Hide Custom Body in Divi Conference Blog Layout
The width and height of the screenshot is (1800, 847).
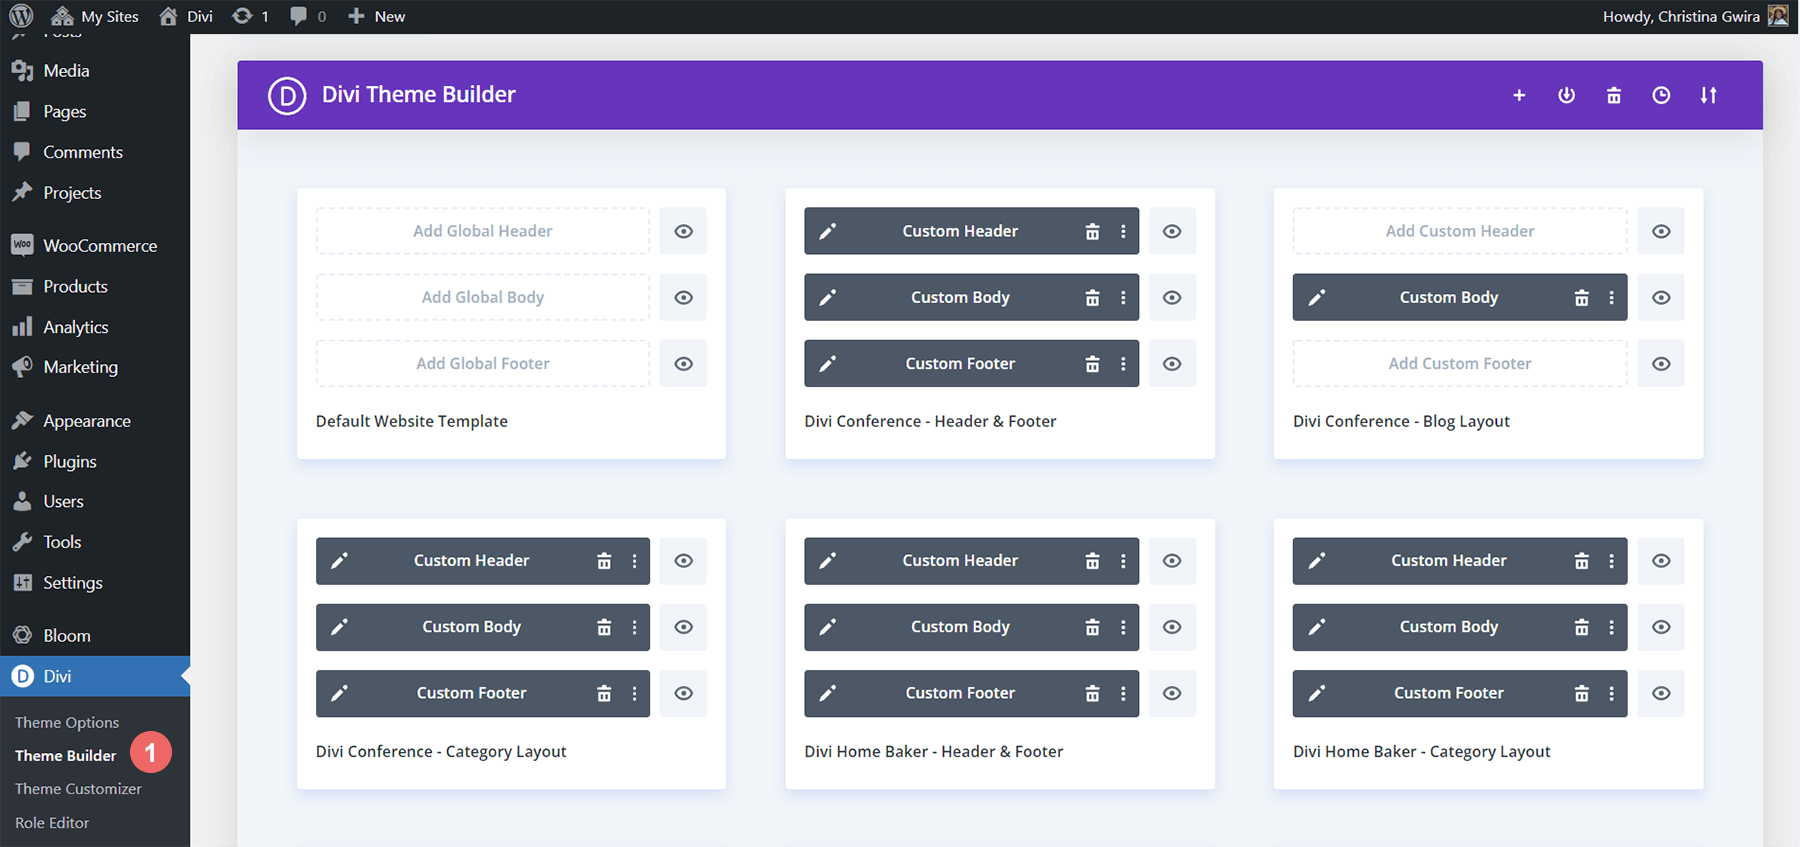point(1661,297)
